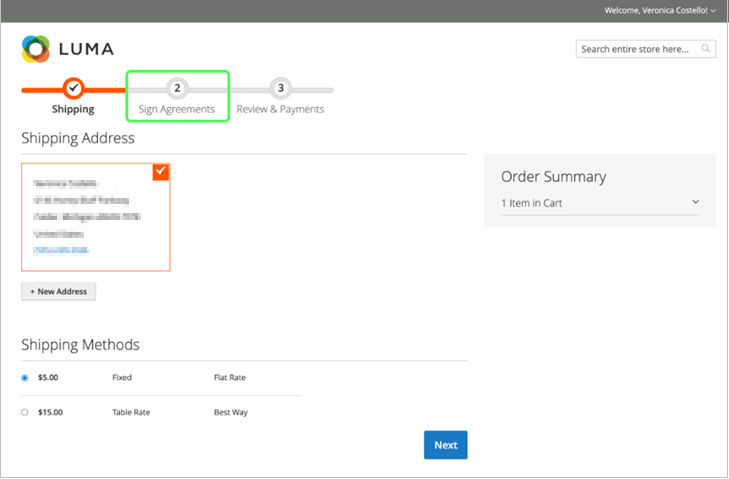Select the $15.00 Table Rate option
The height and width of the screenshot is (479, 729).
[25, 412]
